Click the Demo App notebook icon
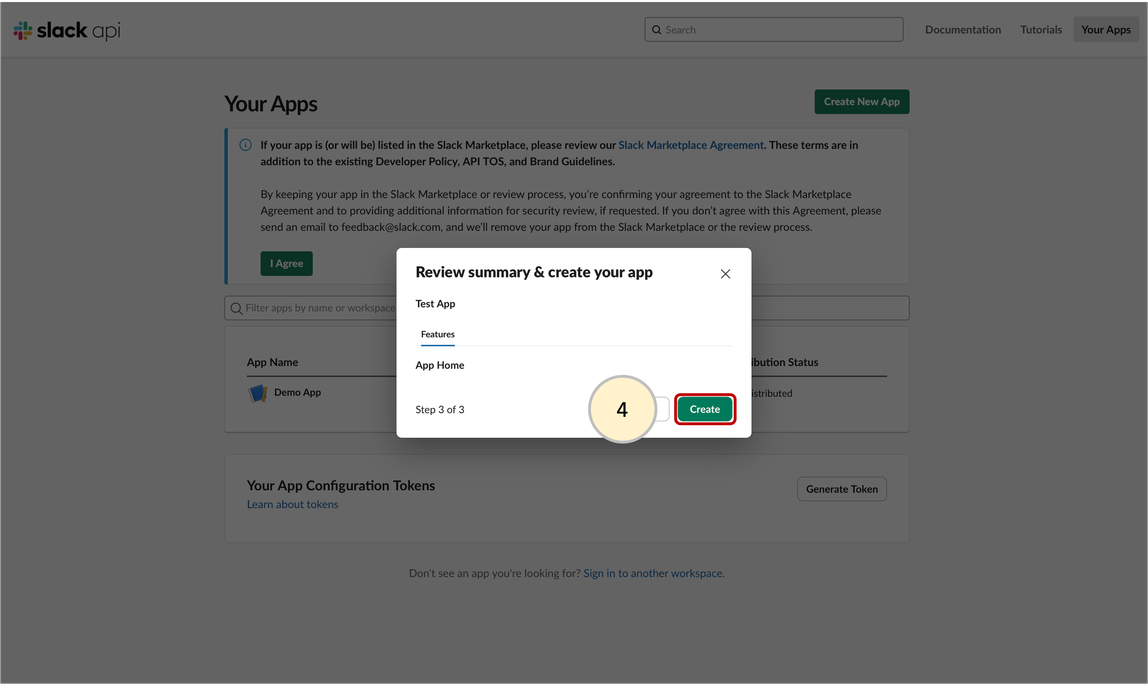Screen dimensions: 1148x684 (x=258, y=393)
